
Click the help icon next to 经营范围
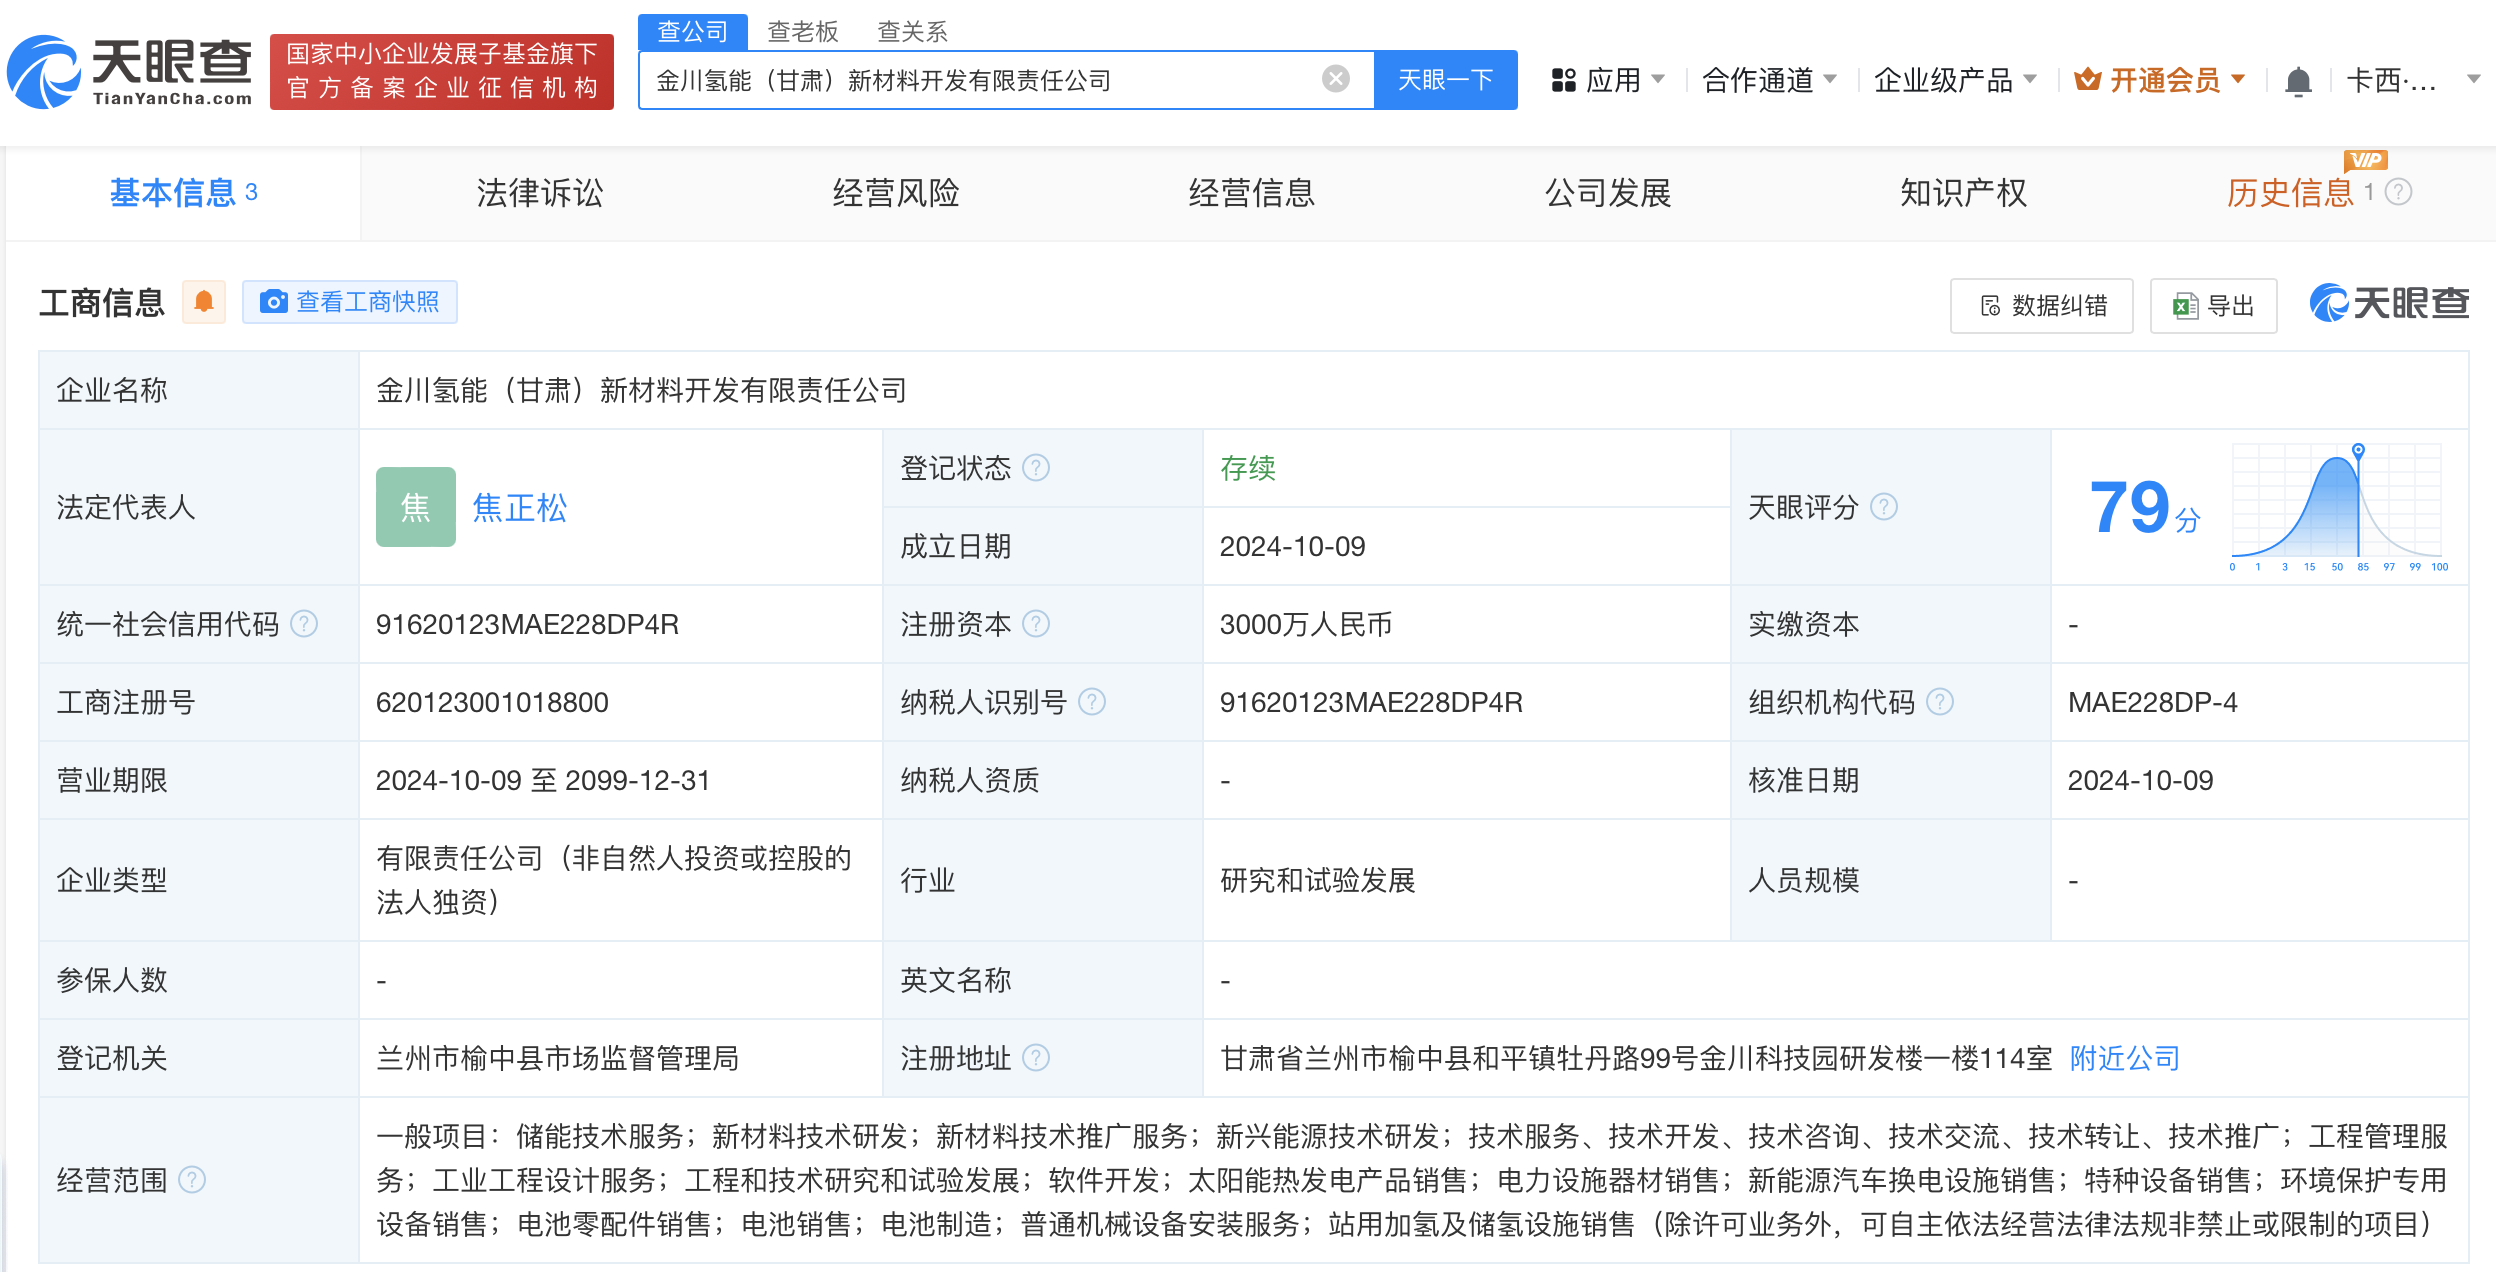(x=192, y=1180)
